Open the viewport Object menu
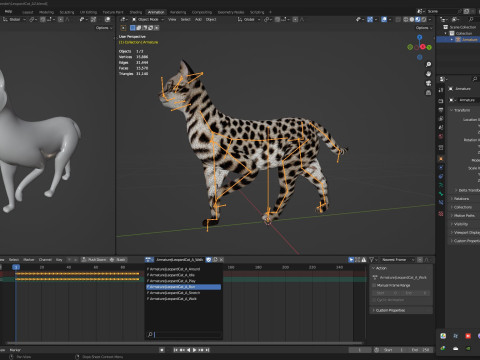Image resolution: width=480 pixels, height=360 pixels. [211, 20]
